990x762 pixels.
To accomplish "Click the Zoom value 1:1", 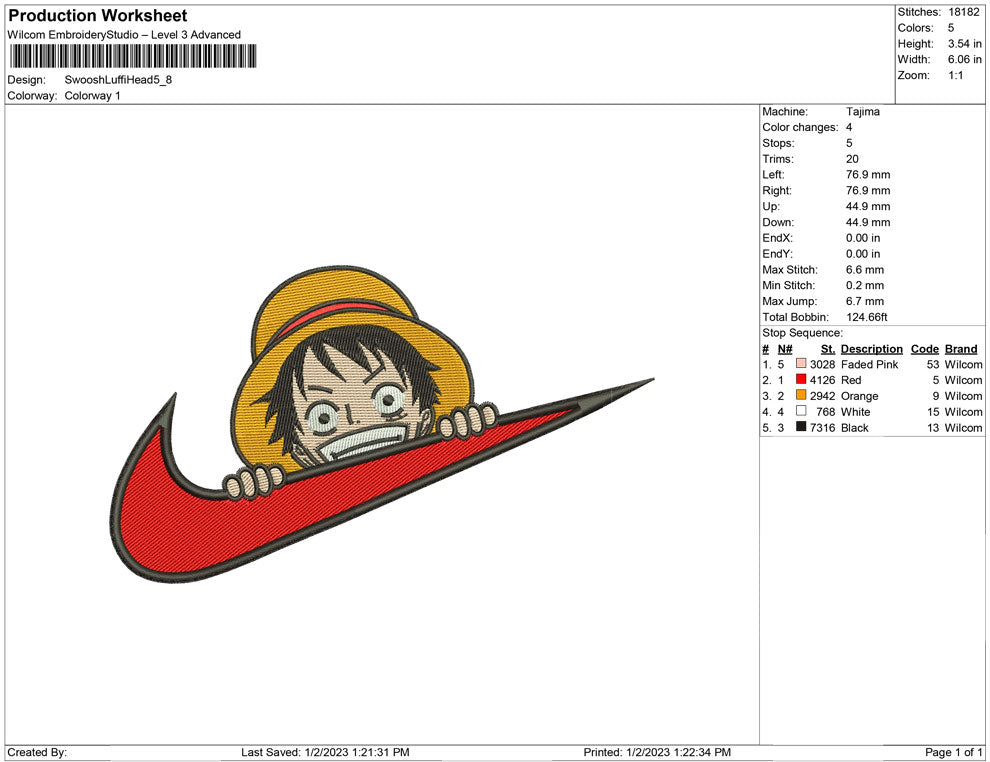I will [x=955, y=76].
